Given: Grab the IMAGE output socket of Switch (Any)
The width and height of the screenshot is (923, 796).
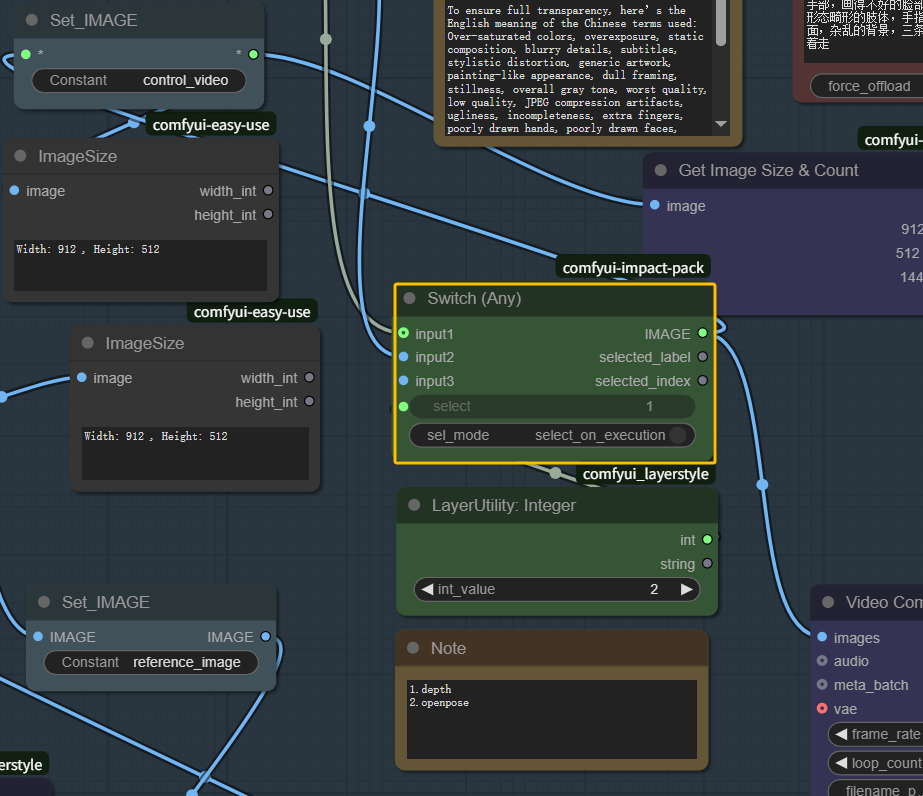Looking at the screenshot, I should [x=702, y=333].
